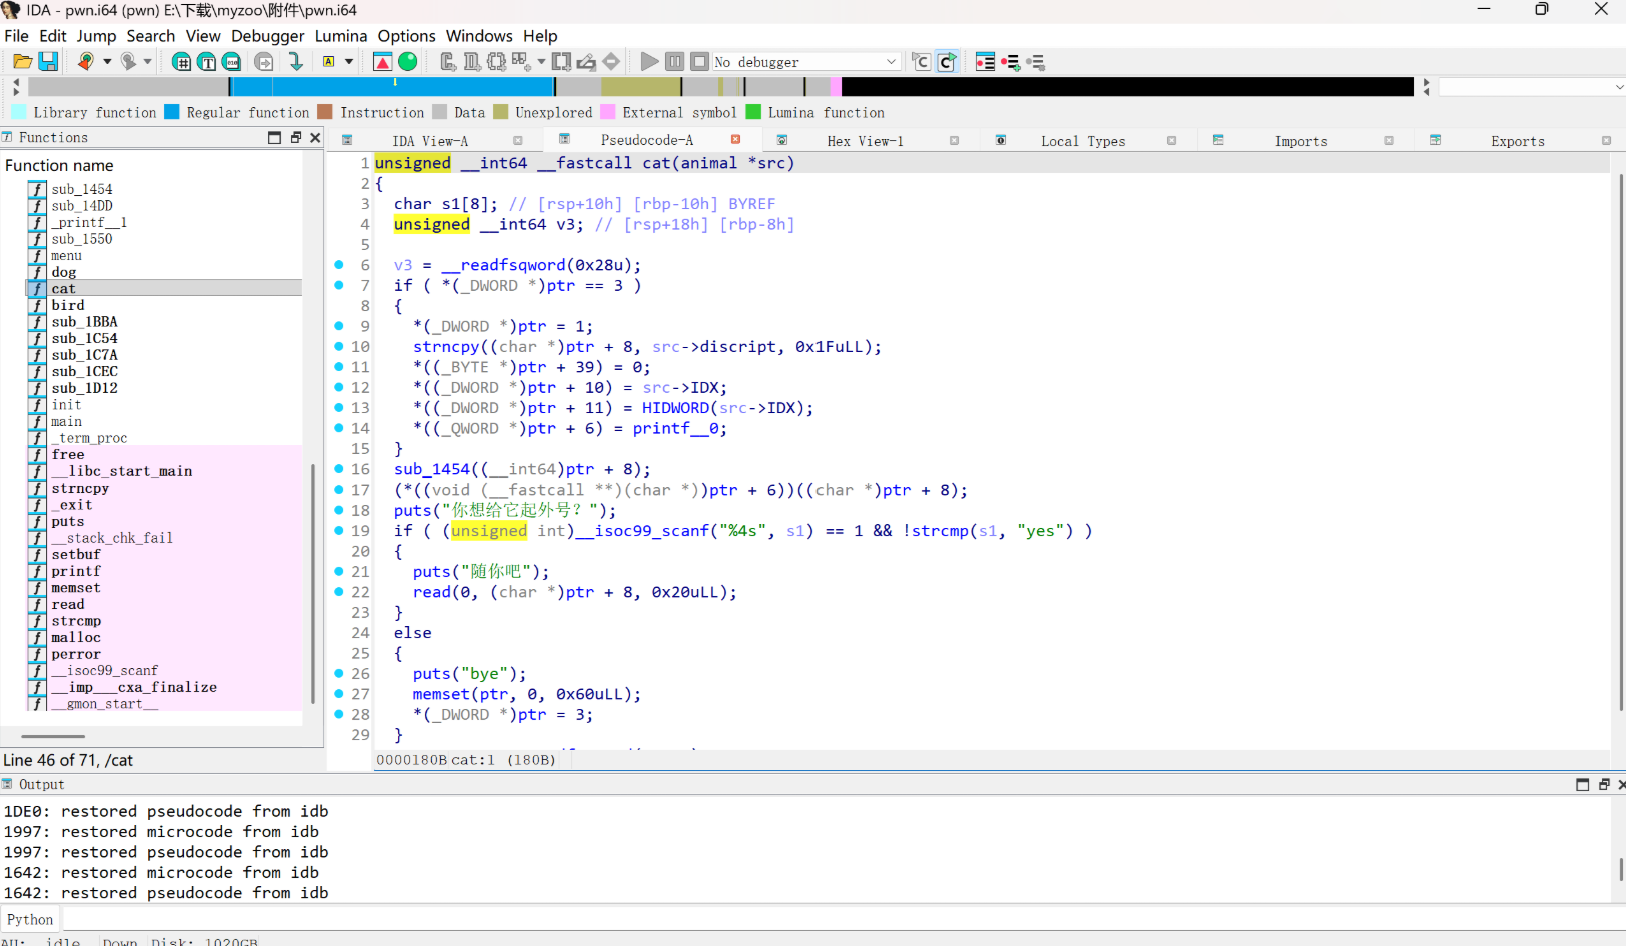Image resolution: width=1626 pixels, height=946 pixels.
Task: Click the Save database floppy icon
Action: click(47, 62)
